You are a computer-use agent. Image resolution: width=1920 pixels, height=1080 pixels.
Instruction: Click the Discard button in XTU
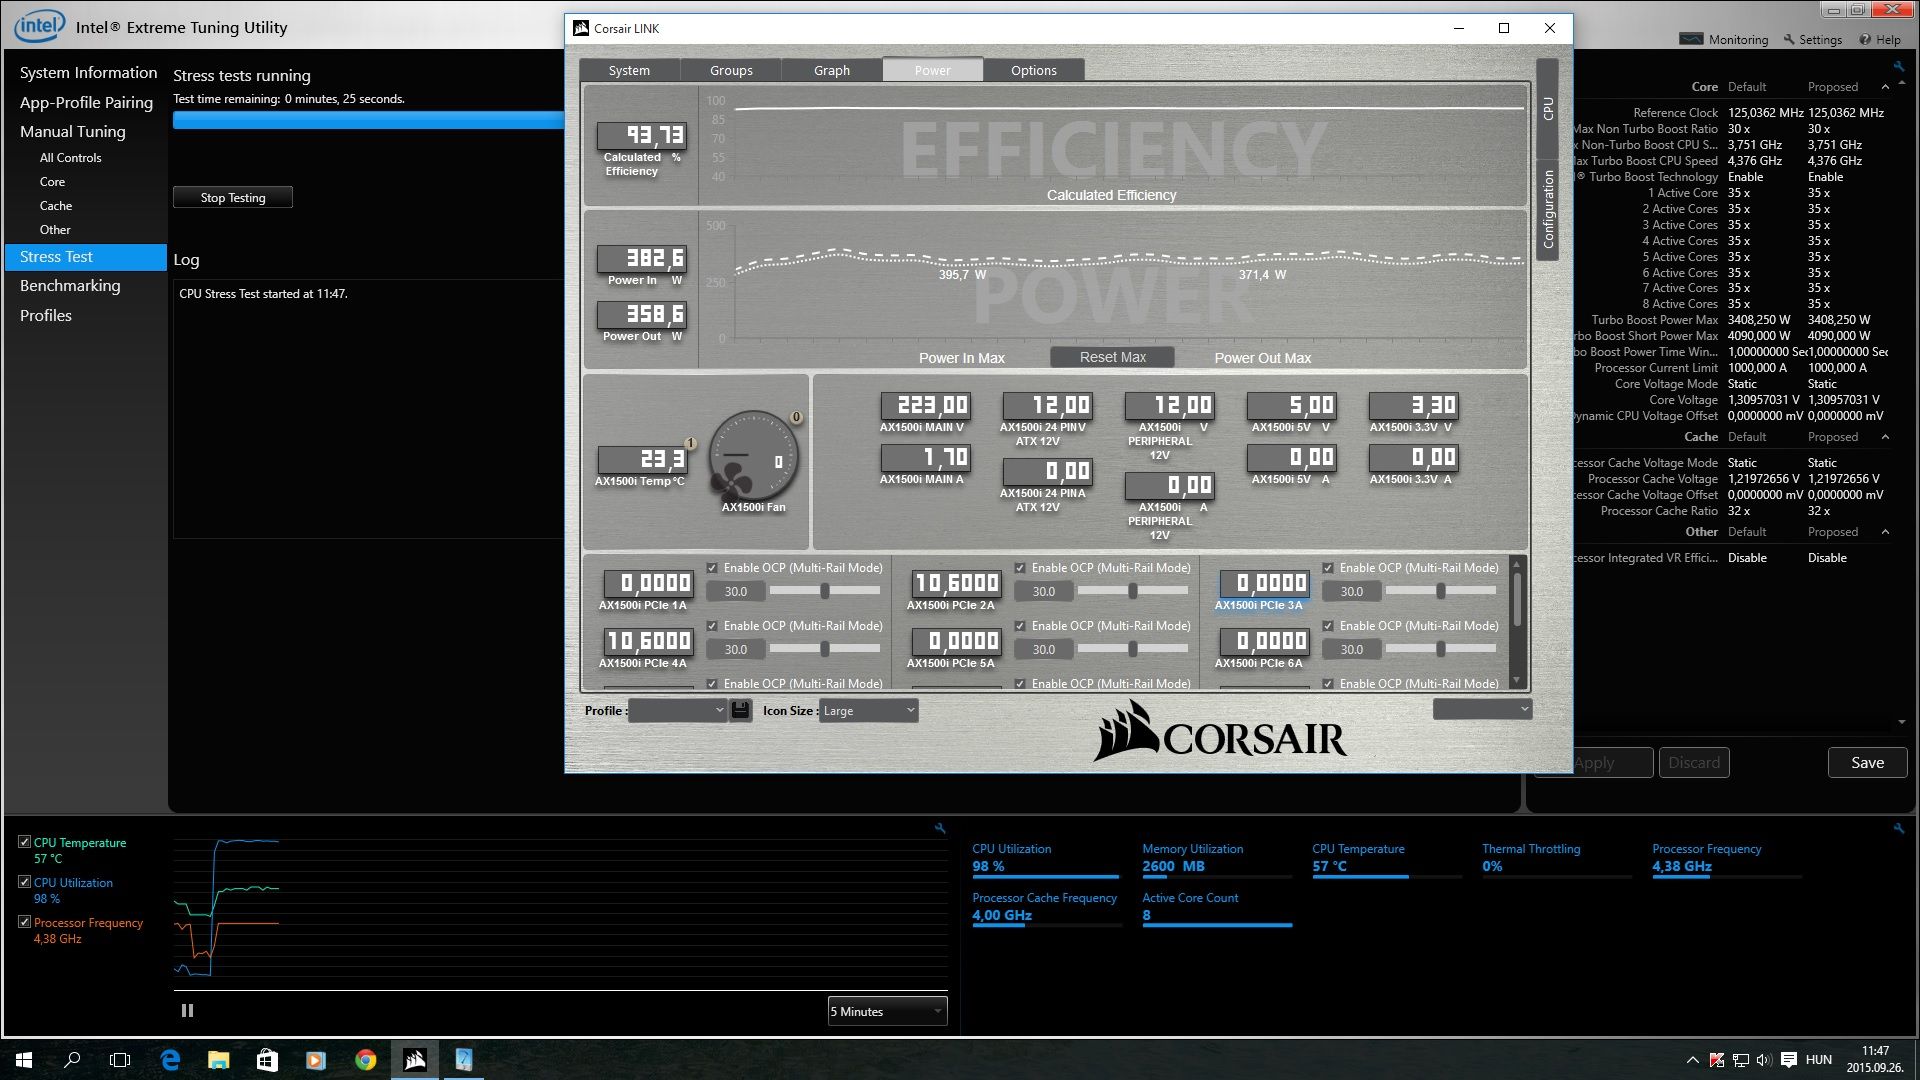(1694, 762)
